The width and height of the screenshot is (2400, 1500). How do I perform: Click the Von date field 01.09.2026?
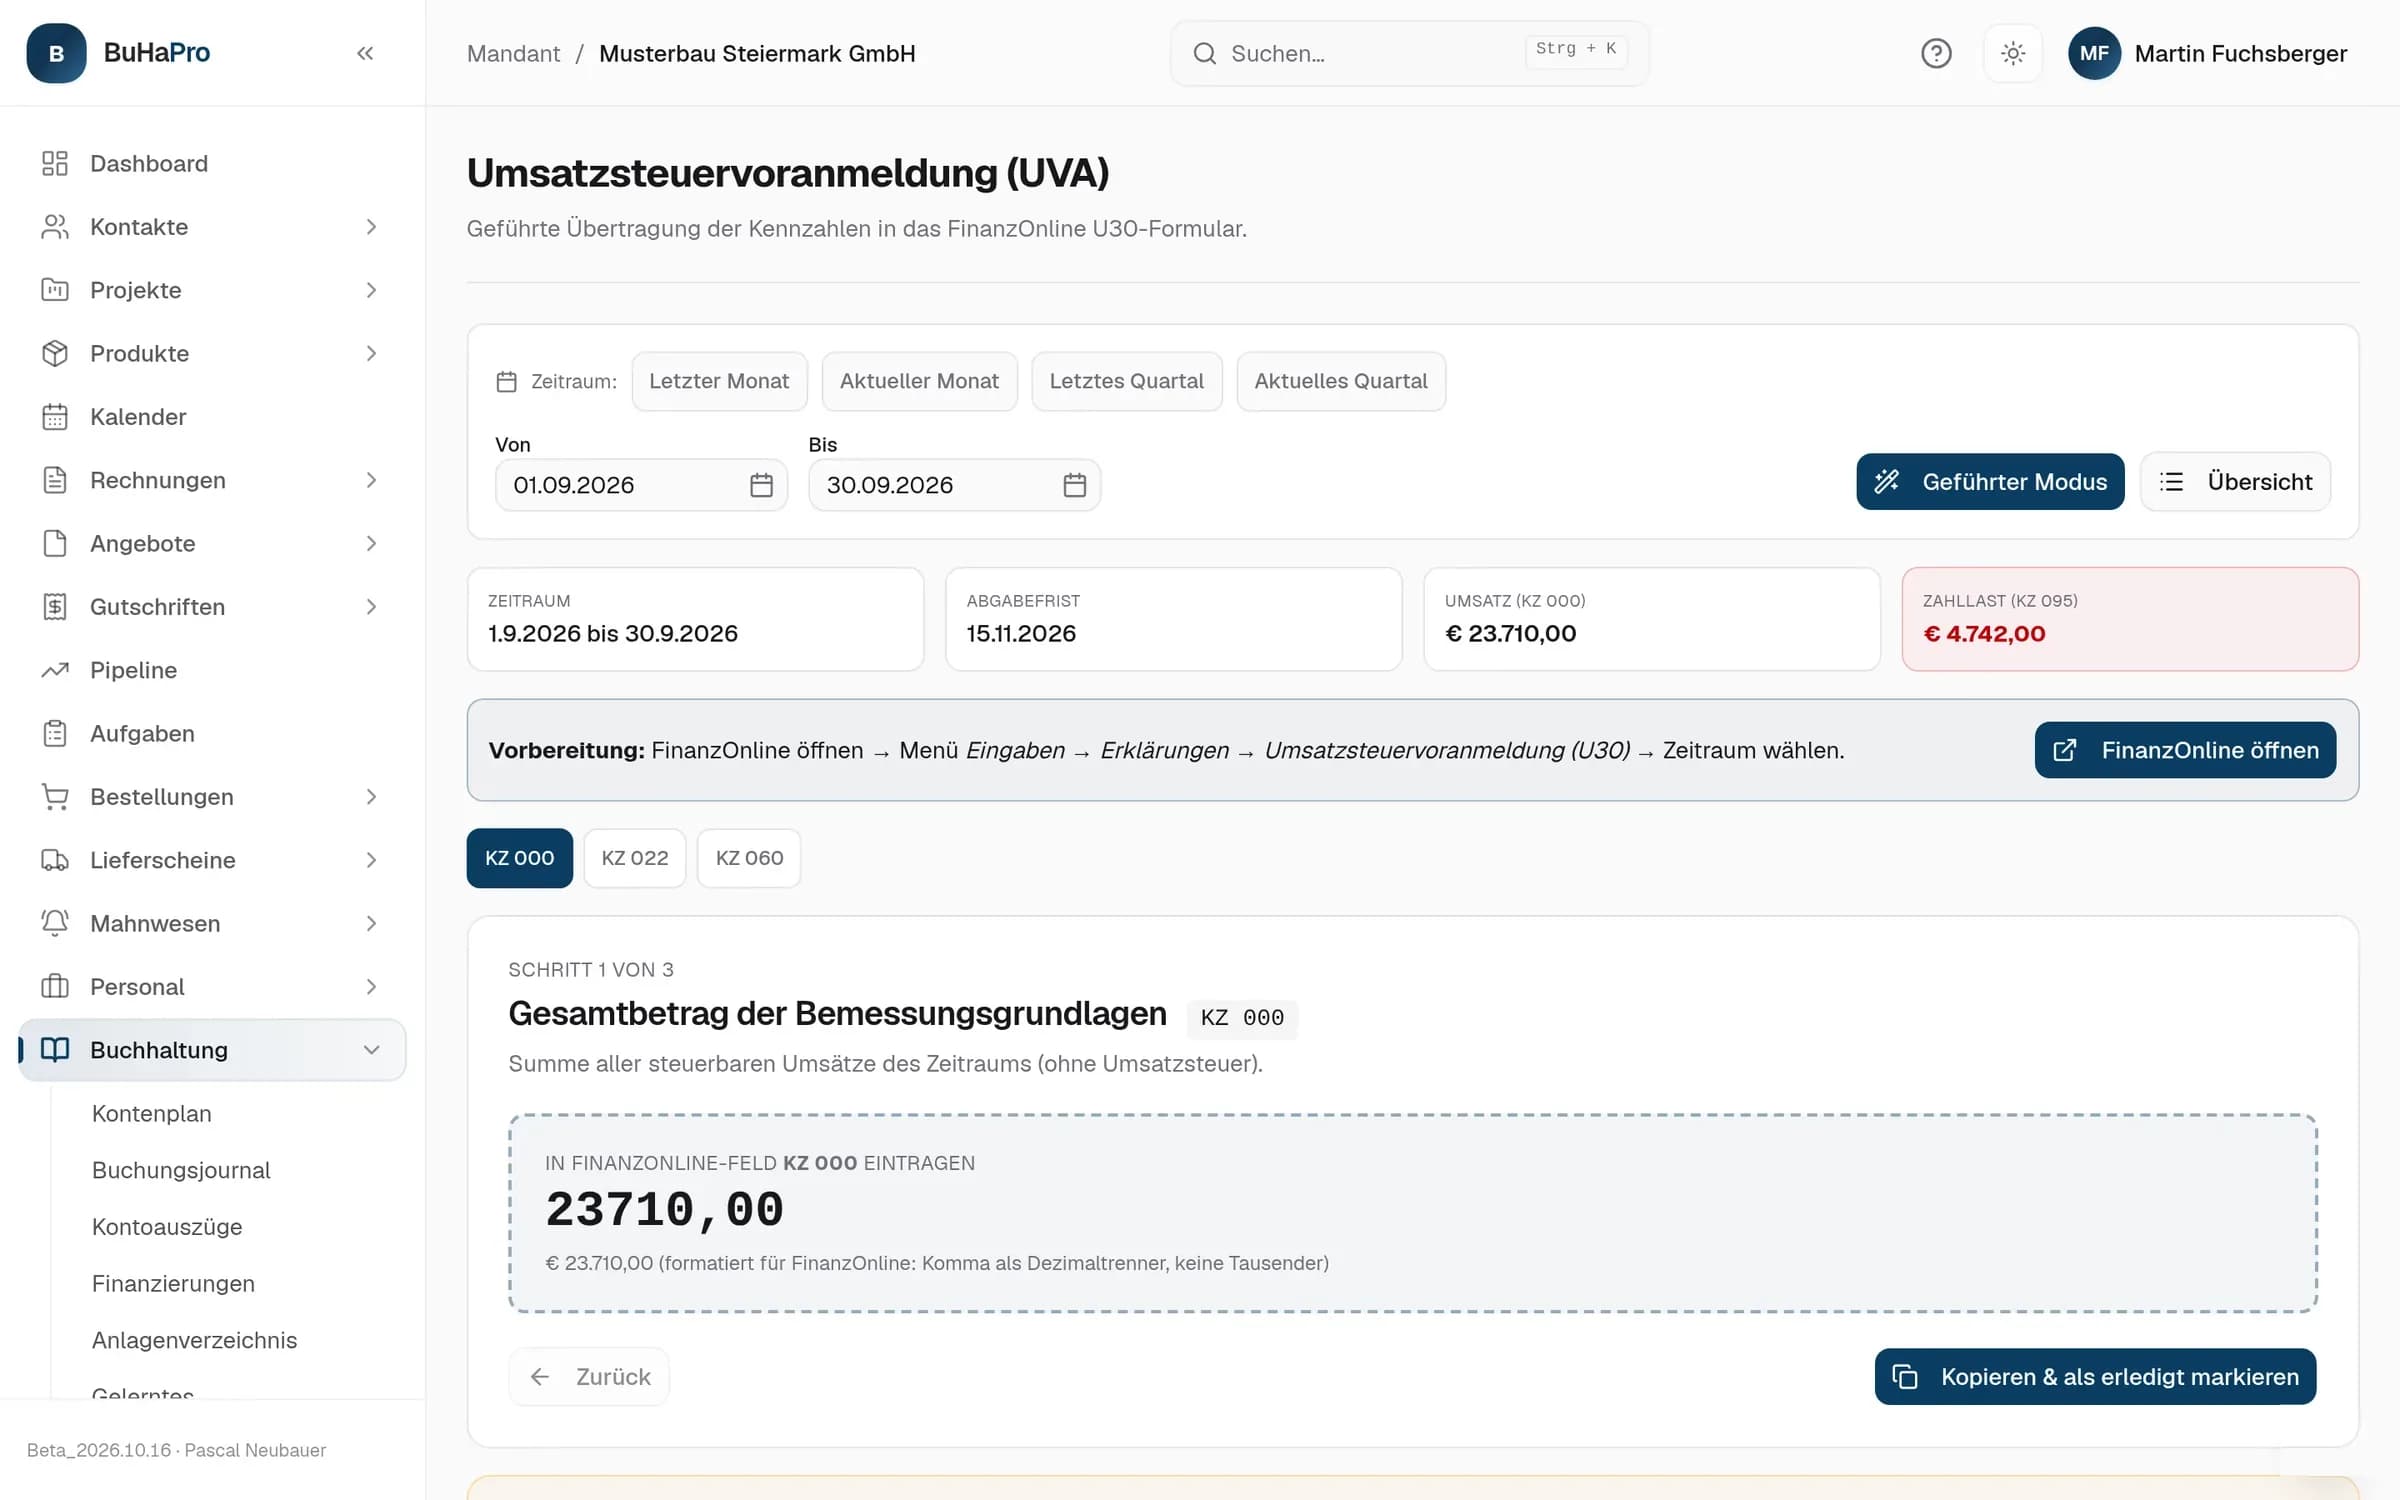(641, 485)
